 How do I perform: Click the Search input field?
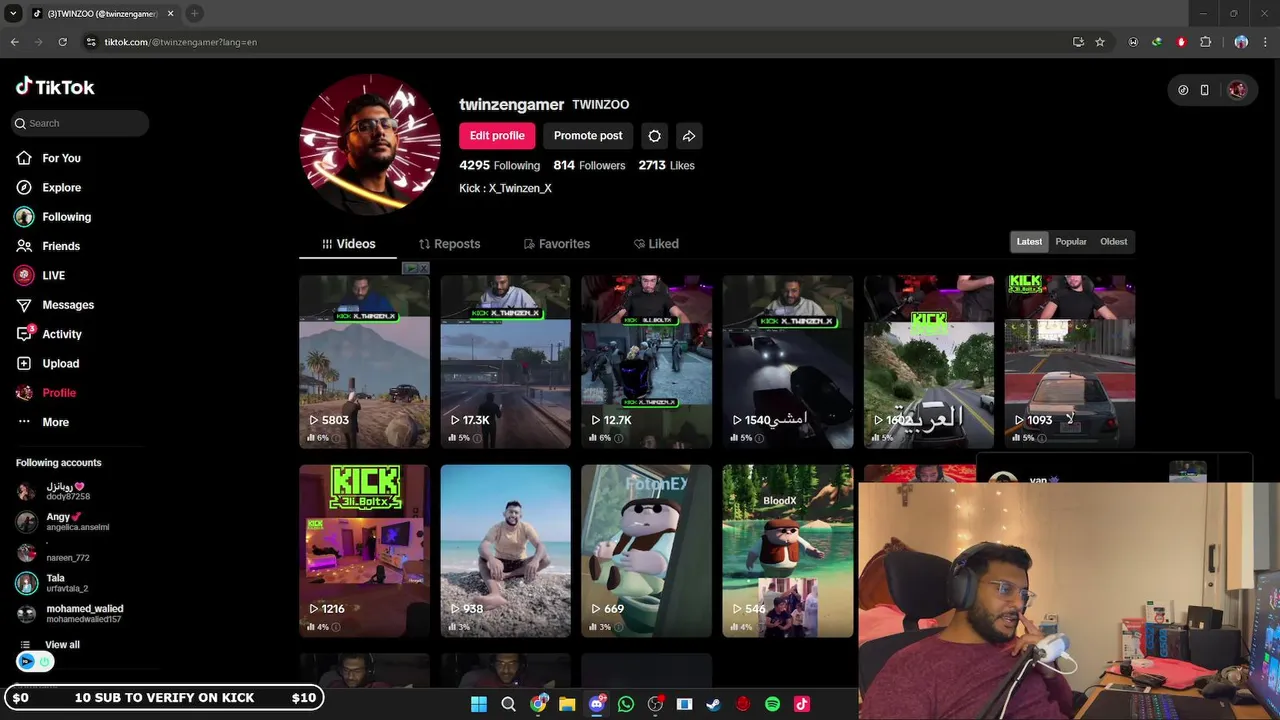[x=80, y=123]
